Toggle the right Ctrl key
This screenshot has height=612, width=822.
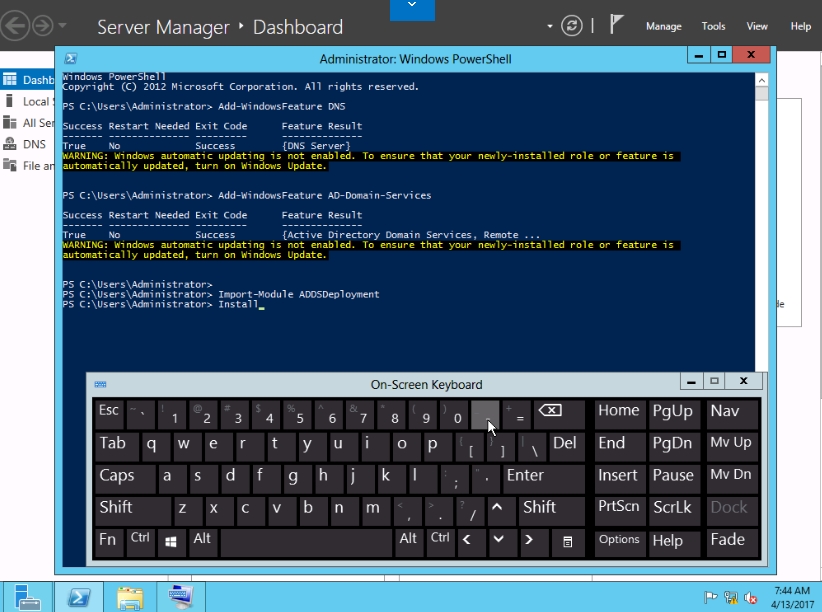pos(440,542)
